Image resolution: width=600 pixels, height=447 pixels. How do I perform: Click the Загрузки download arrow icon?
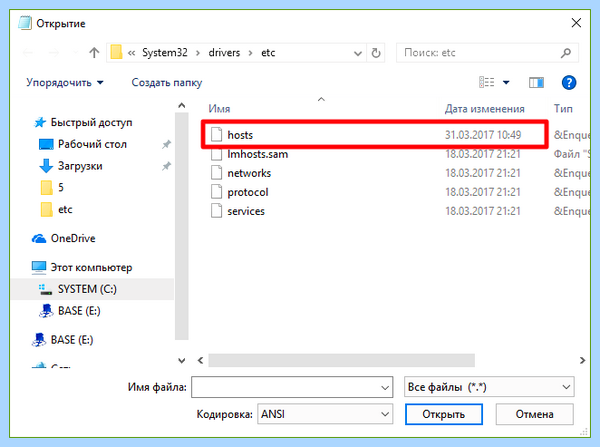46,166
